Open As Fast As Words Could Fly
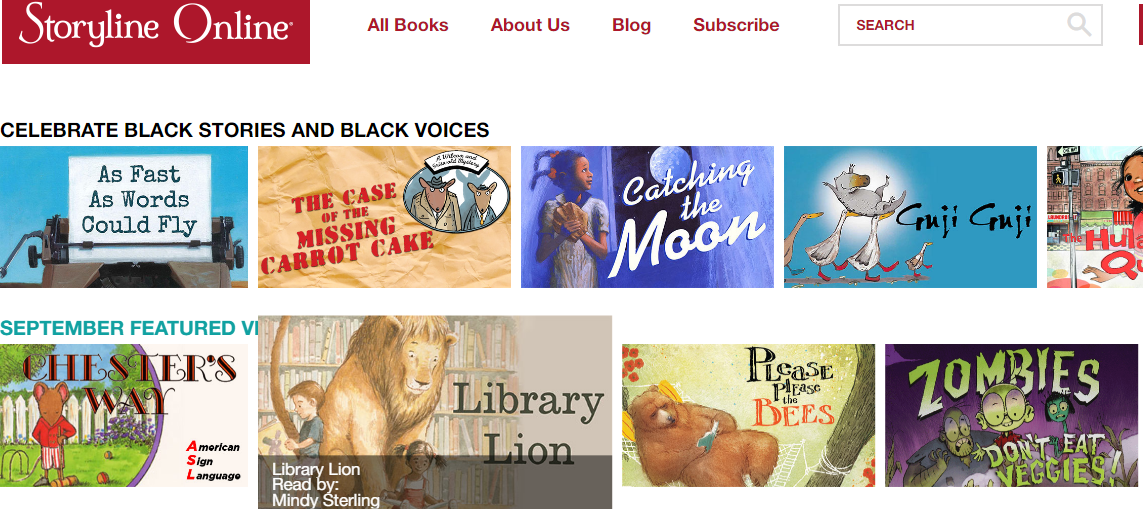The image size is (1143, 509). pos(124,217)
